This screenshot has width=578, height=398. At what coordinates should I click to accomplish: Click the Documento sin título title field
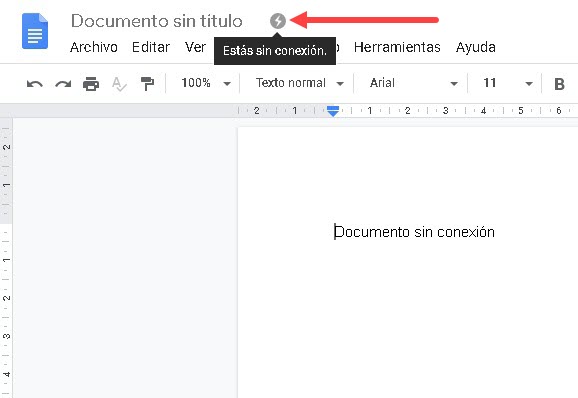pos(157,21)
